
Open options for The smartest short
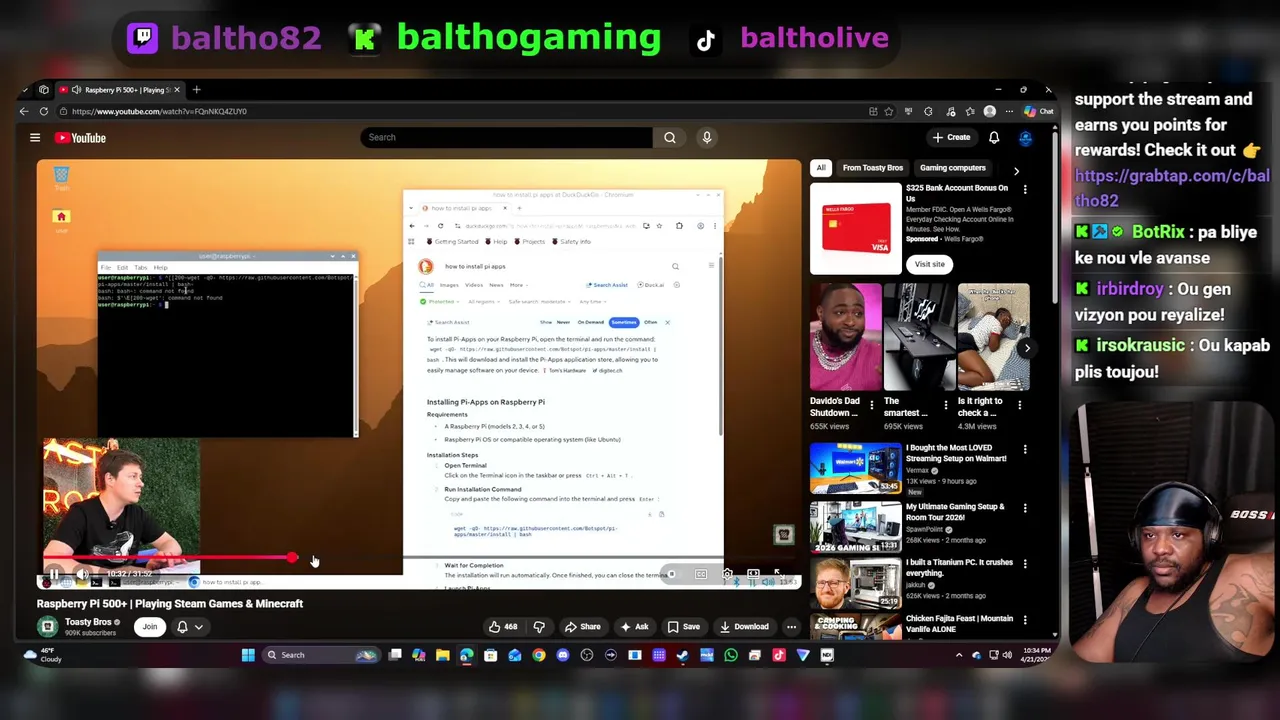pyautogui.click(x=946, y=405)
